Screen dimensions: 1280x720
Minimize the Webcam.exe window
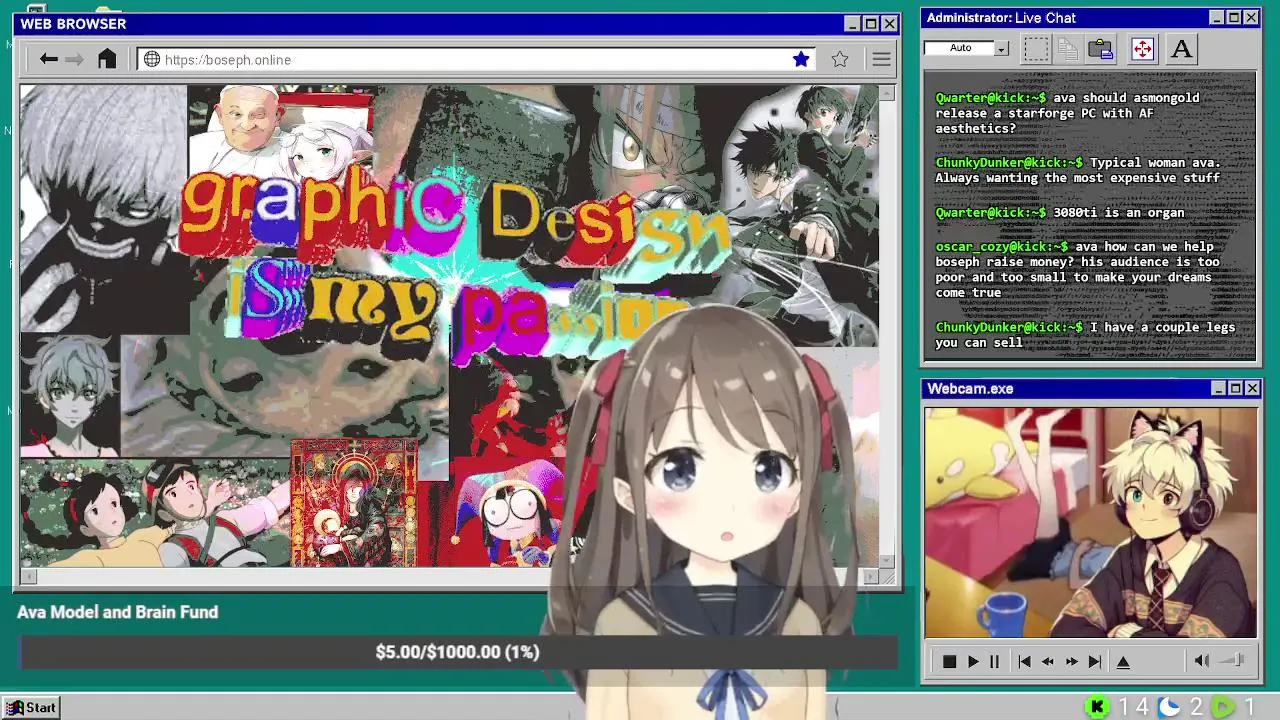click(x=1218, y=388)
